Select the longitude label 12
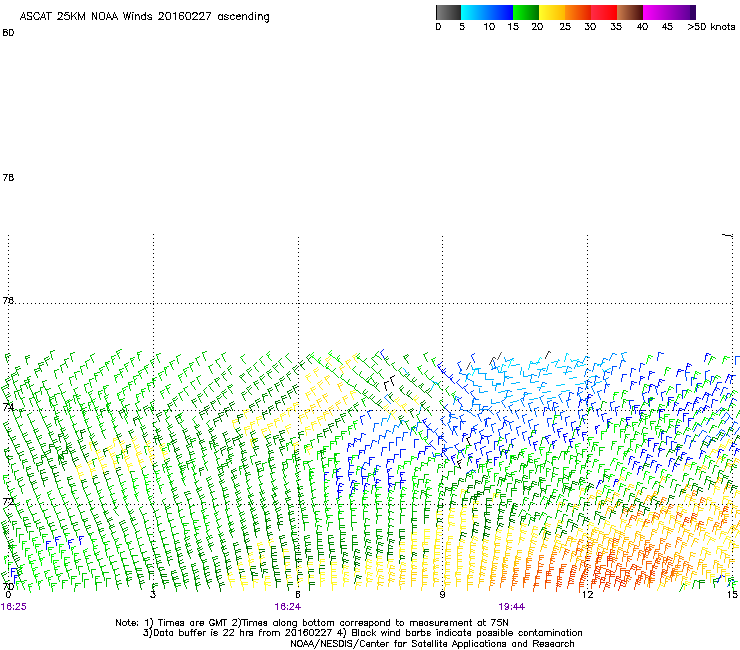740x650 pixels. (x=588, y=594)
